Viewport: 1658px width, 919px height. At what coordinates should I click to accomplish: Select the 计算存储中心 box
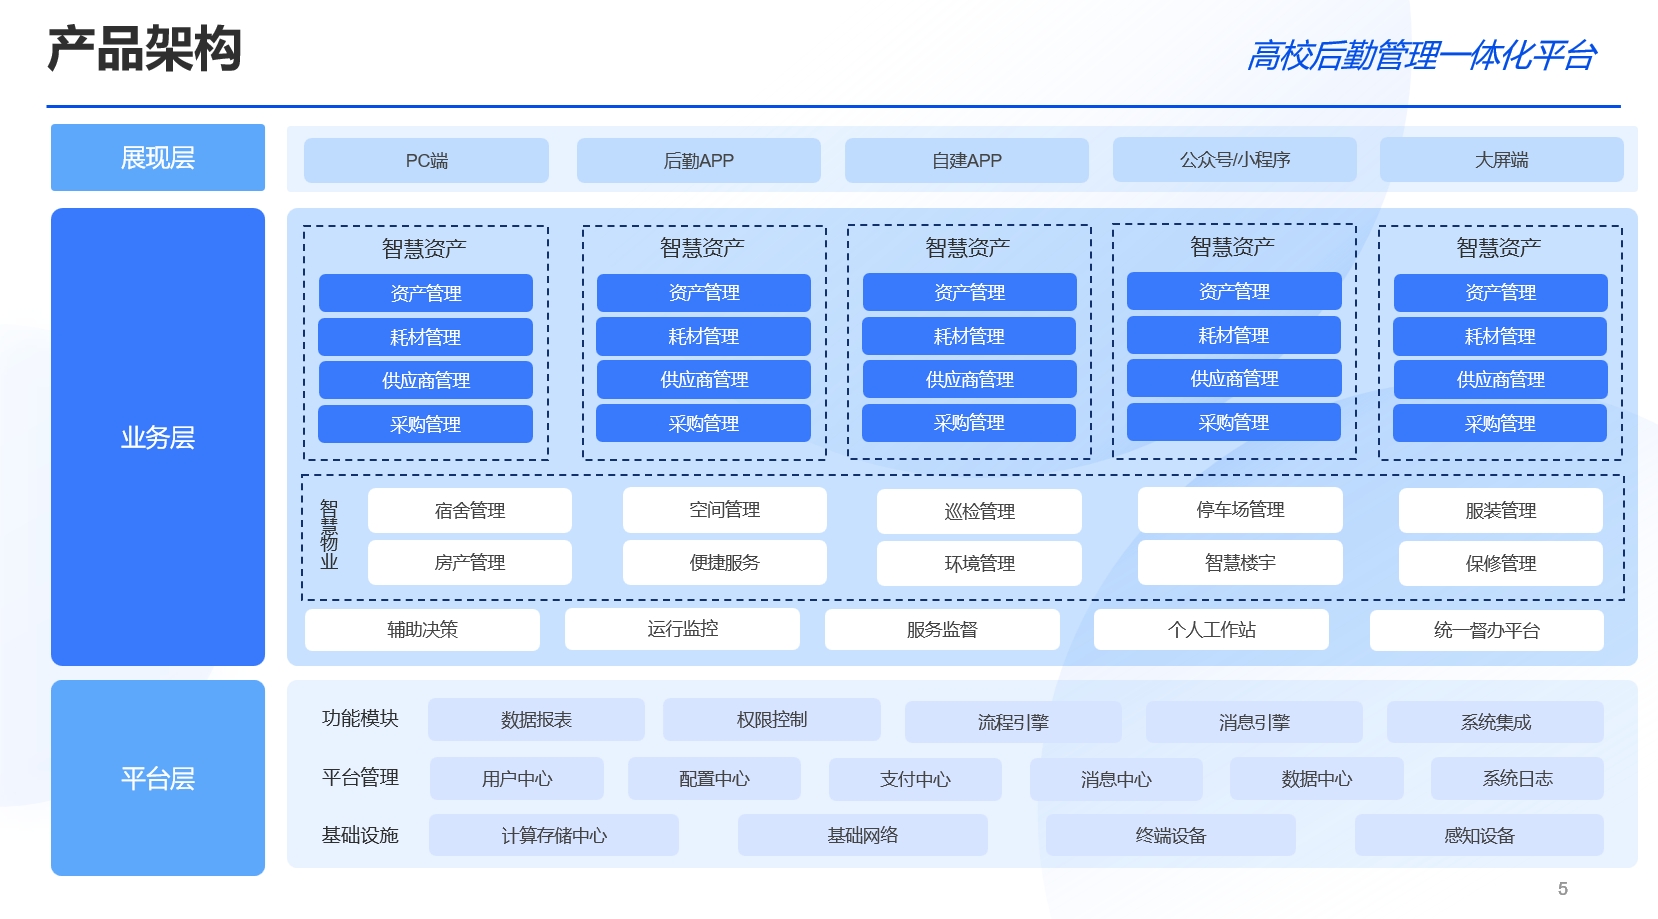554,835
